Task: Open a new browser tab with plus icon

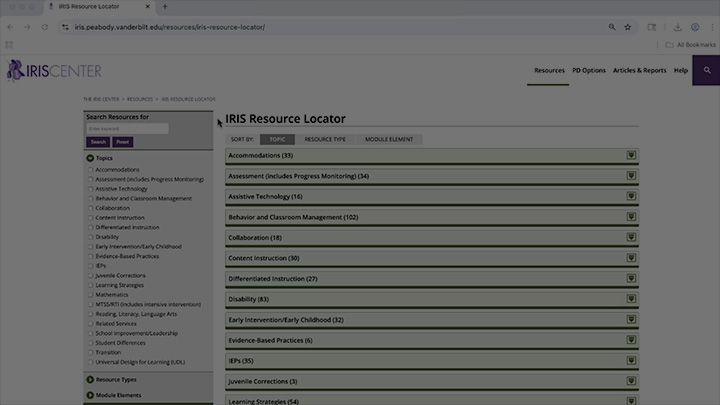Action: pos(165,7)
